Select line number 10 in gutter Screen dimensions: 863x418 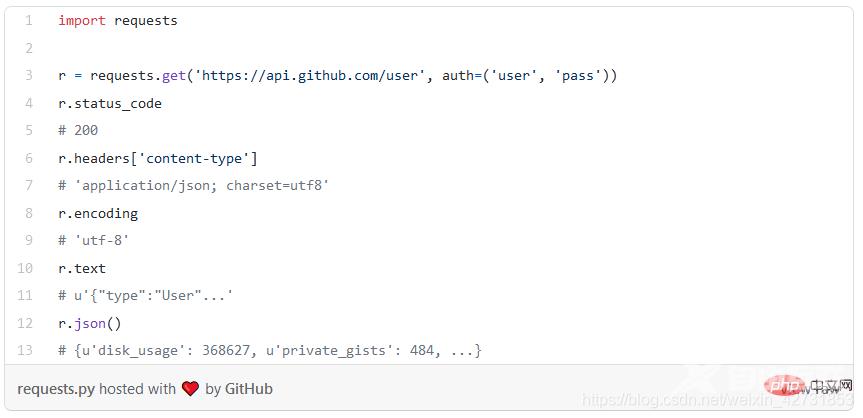(x=26, y=268)
